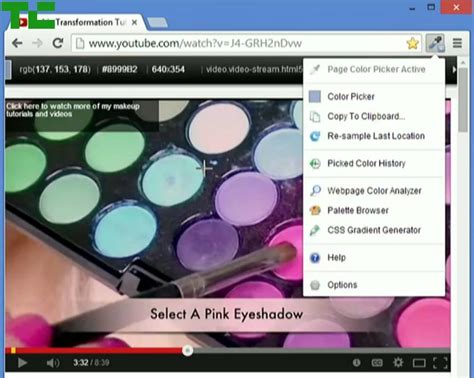Click the ColorZilla eyedropper extension icon
The height and width of the screenshot is (378, 474).
[x=435, y=43]
